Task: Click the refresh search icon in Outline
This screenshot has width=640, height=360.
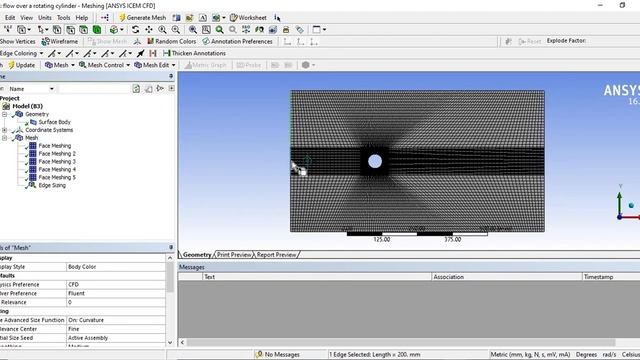Action: [136, 88]
